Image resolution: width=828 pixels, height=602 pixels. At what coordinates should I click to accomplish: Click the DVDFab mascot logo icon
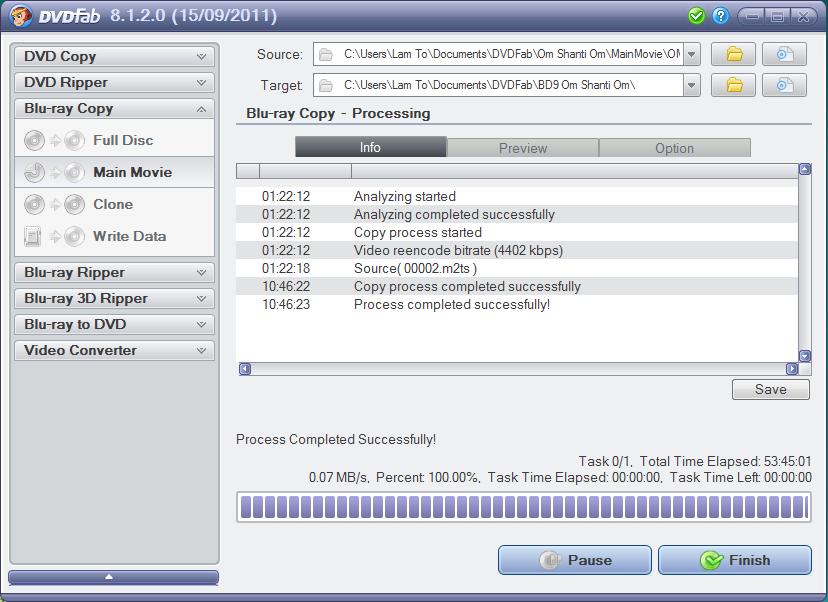21,15
